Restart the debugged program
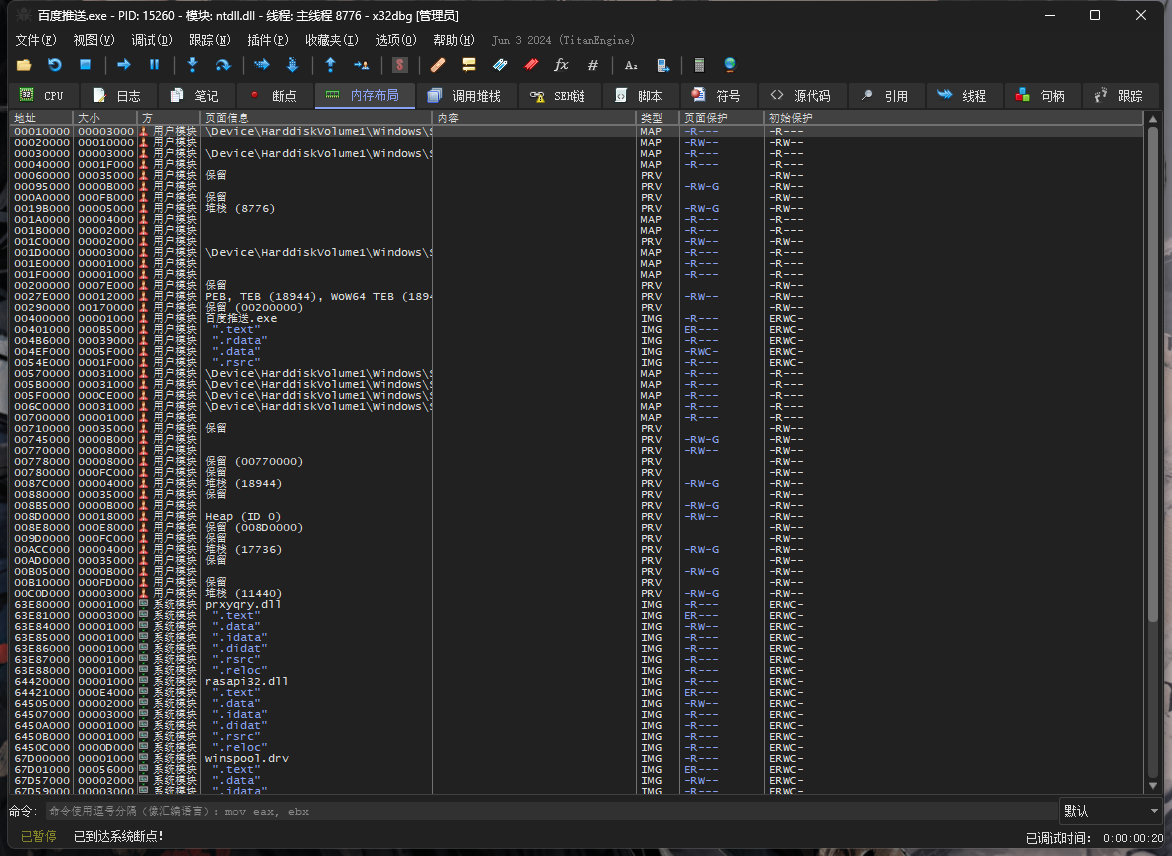 55,65
